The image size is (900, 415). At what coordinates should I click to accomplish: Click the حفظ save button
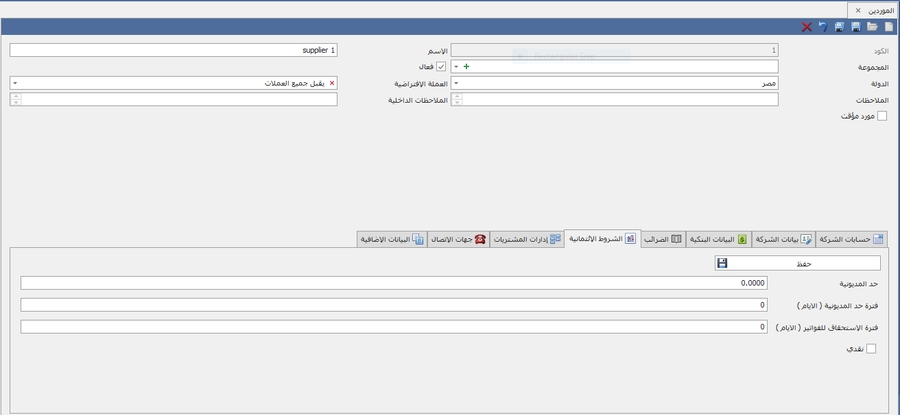click(x=796, y=263)
